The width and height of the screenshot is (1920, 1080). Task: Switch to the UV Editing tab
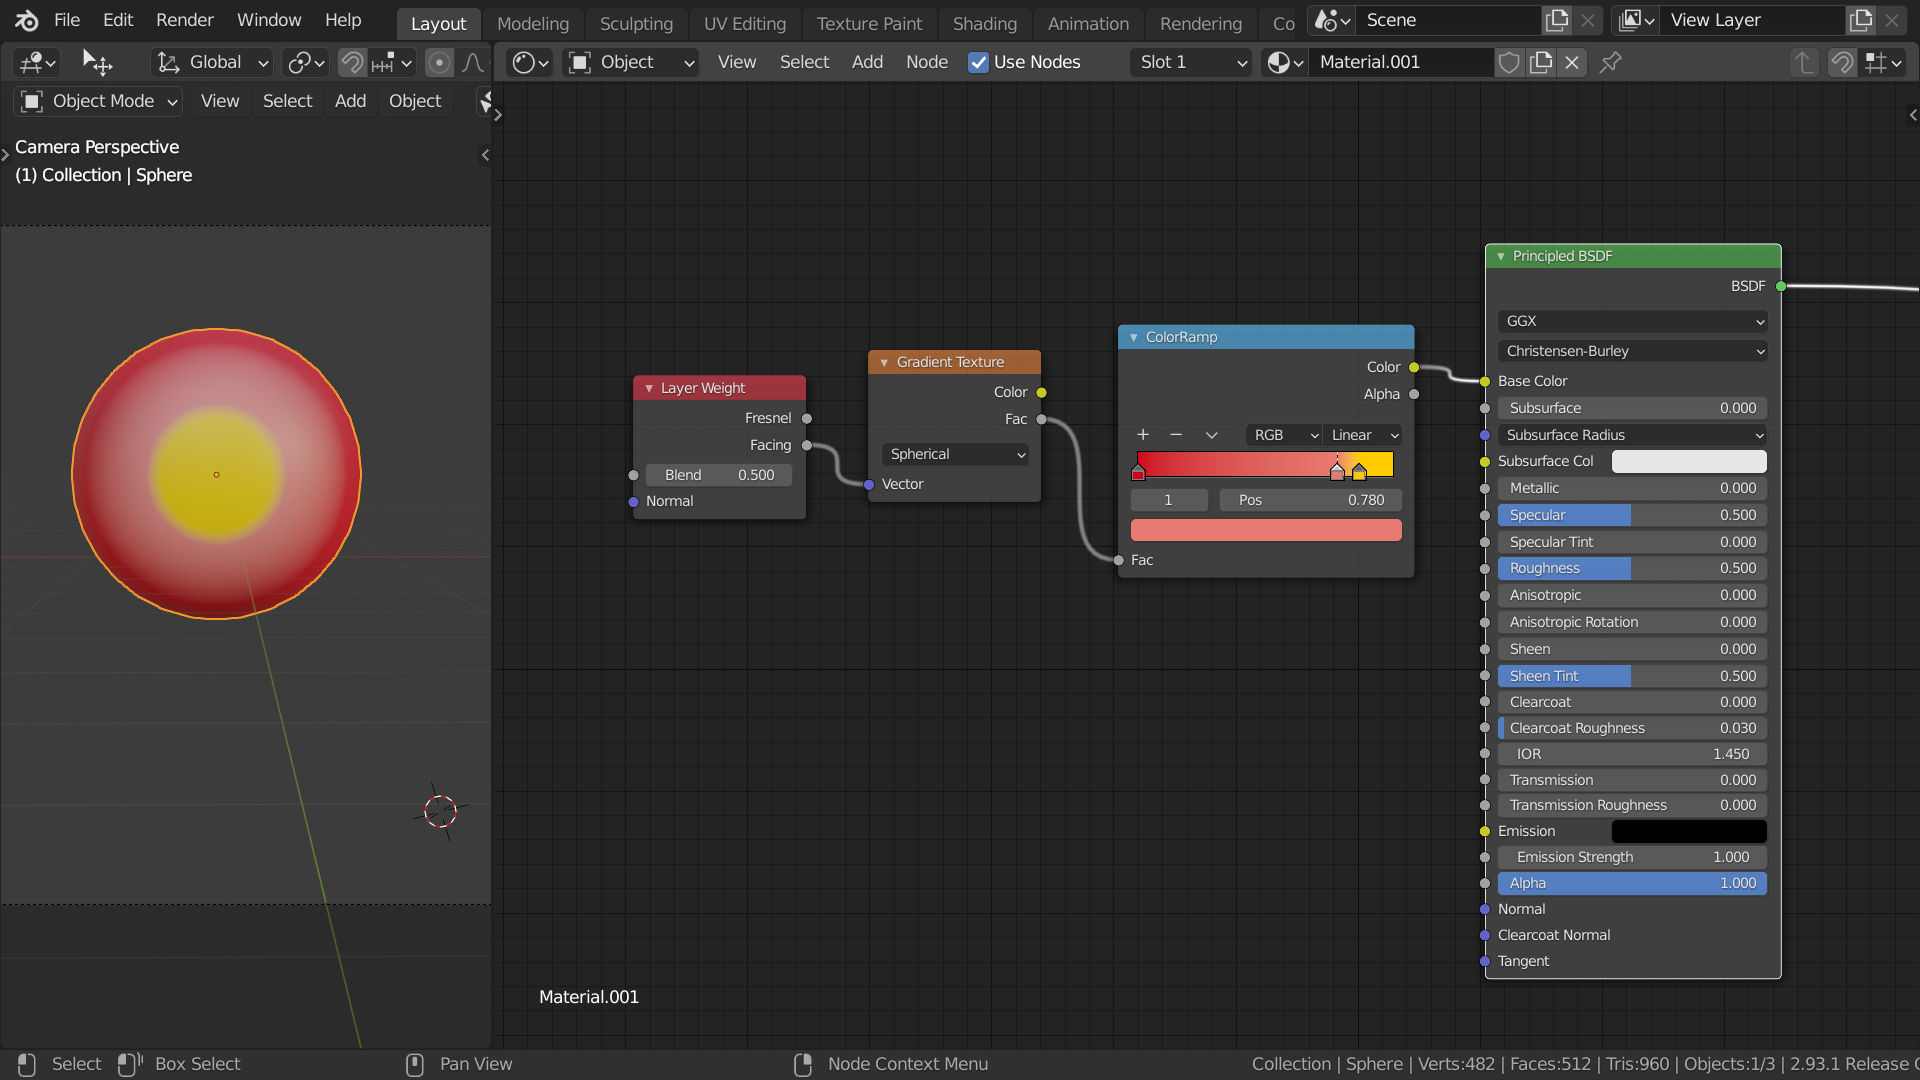click(745, 24)
